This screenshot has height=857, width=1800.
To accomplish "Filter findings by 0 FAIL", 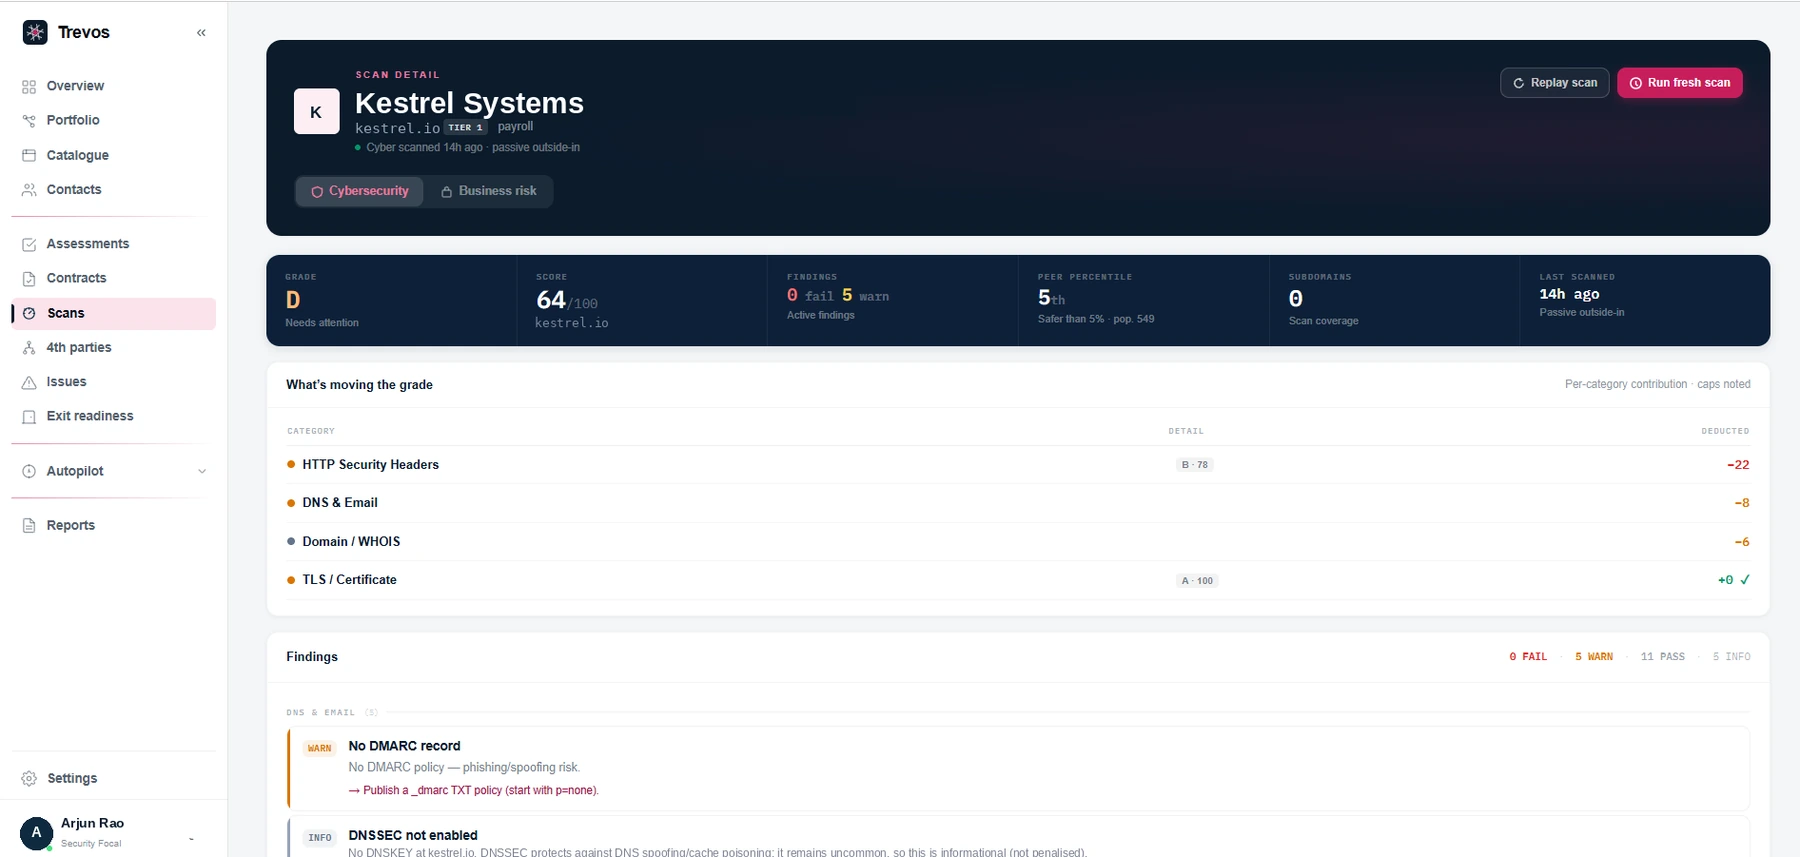I will click(x=1528, y=657).
